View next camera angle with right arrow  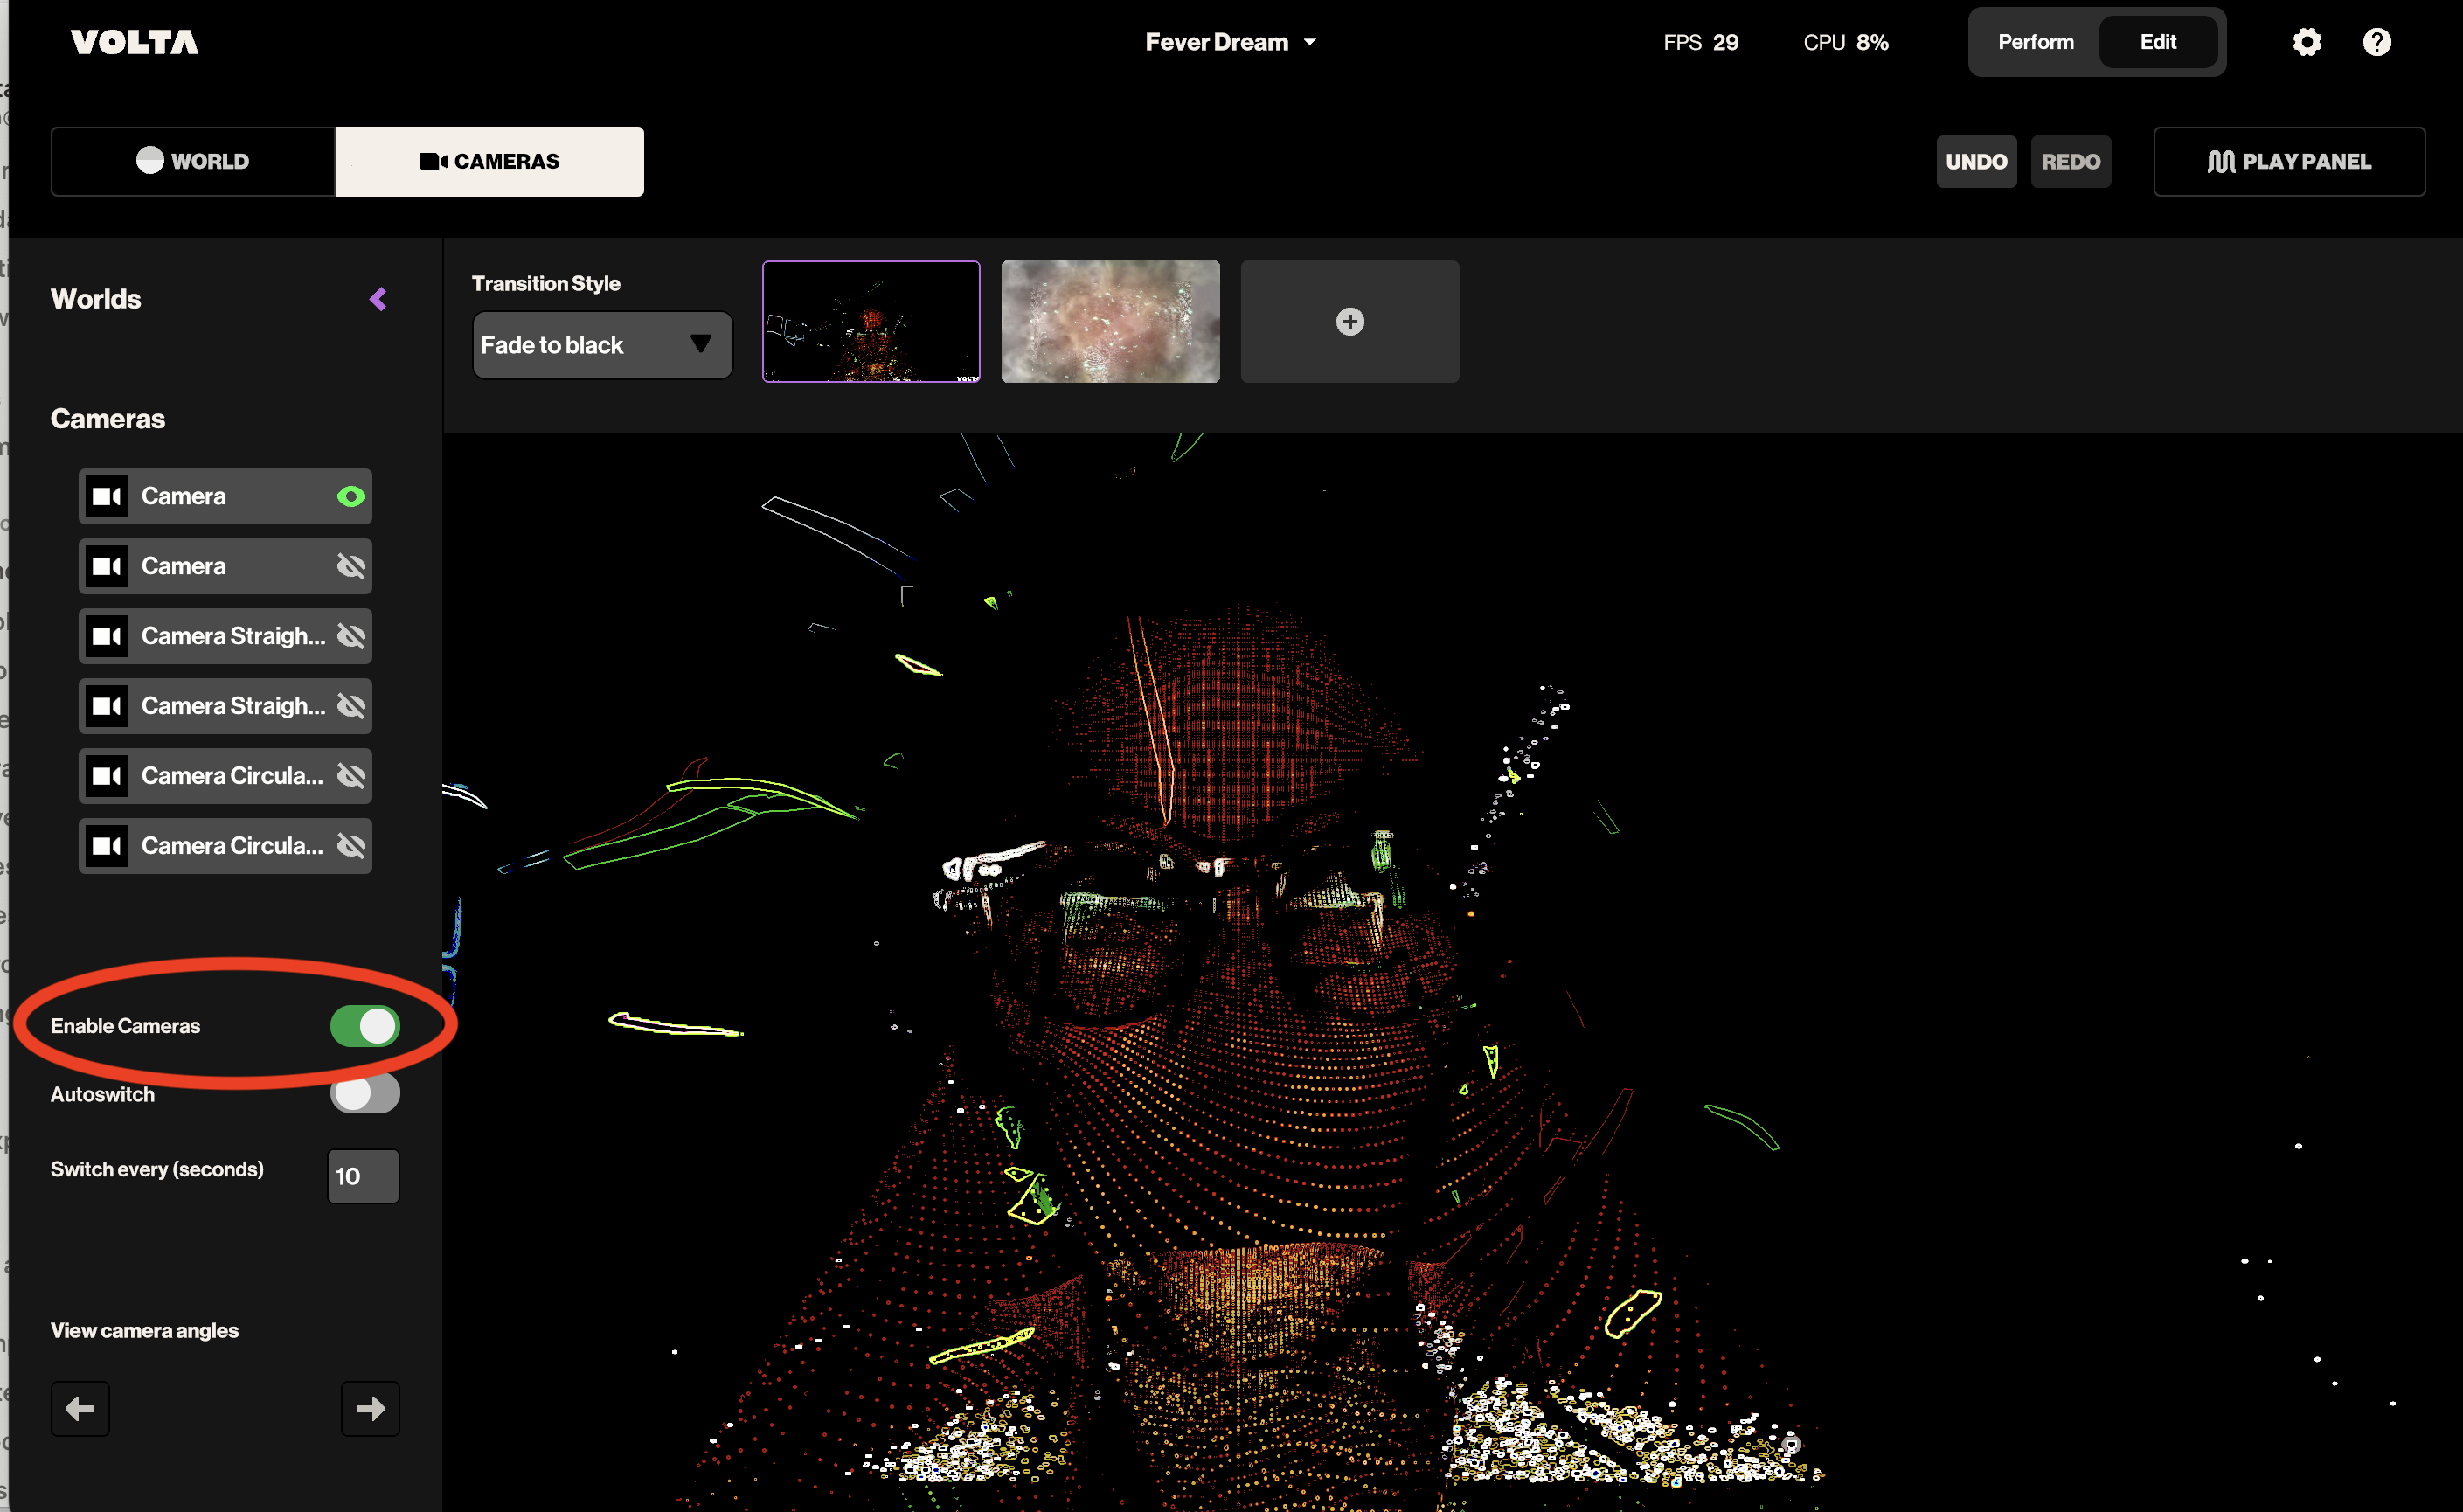[x=370, y=1408]
